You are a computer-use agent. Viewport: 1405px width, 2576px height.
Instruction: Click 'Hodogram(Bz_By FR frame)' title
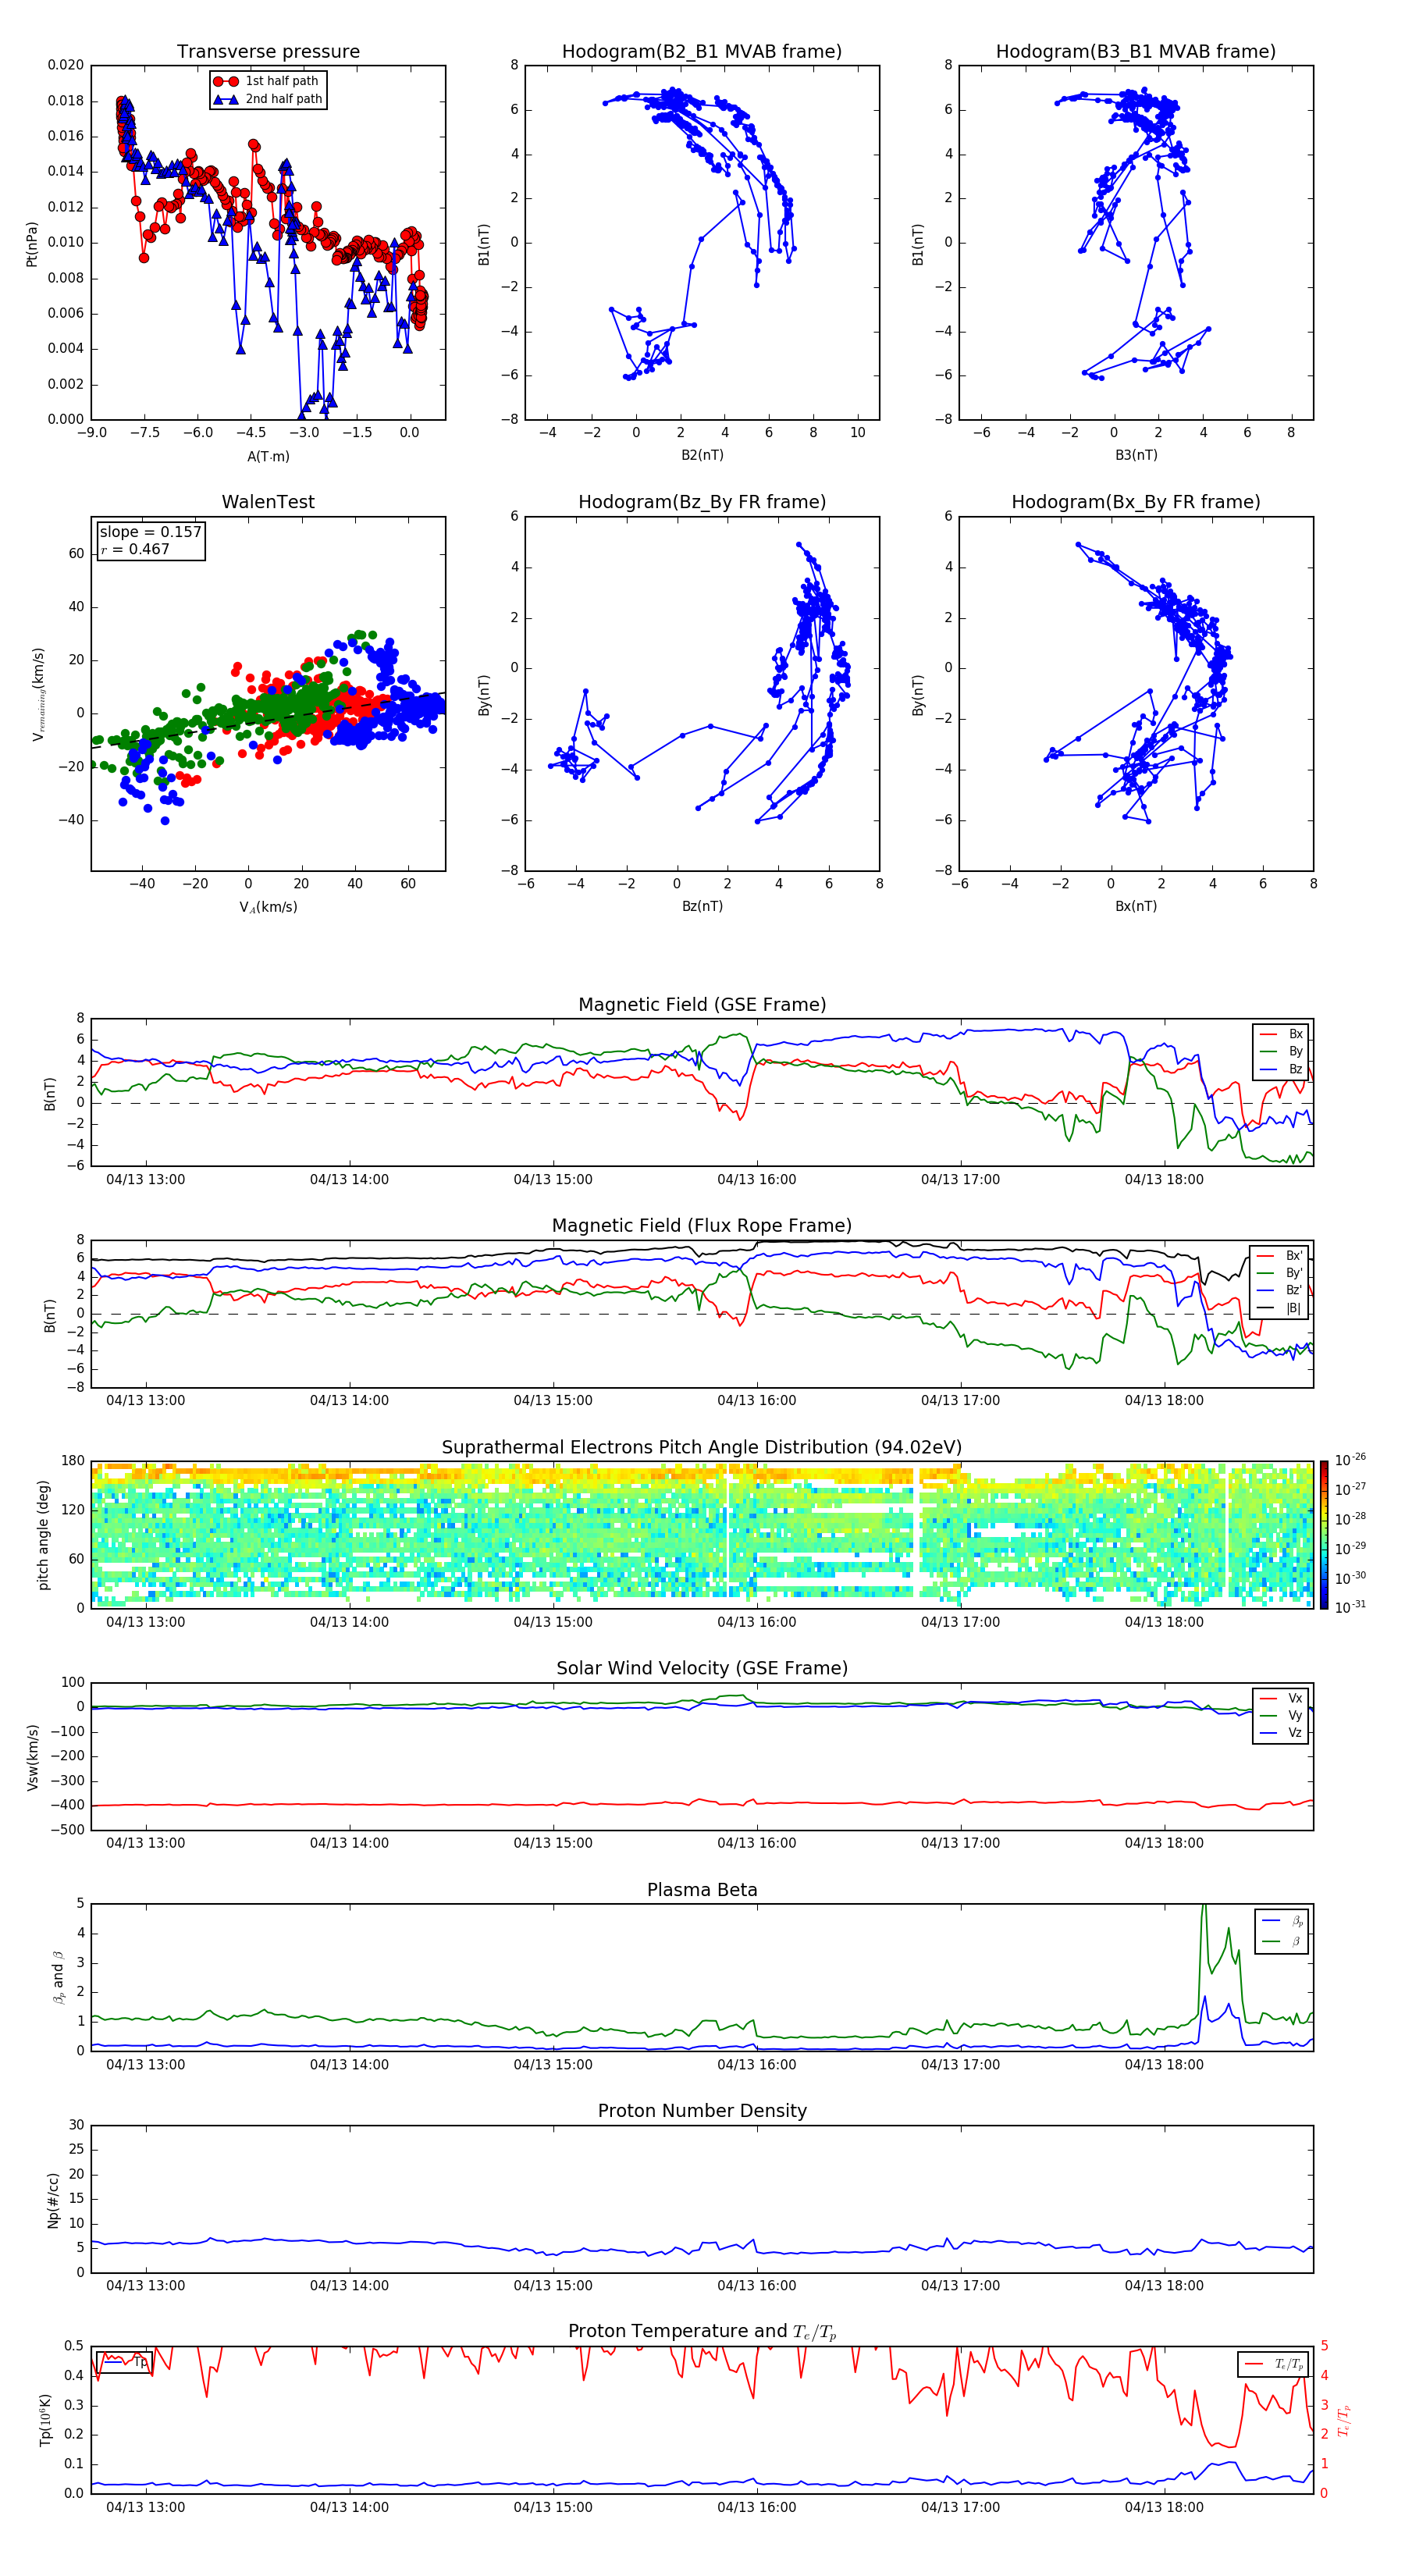[x=702, y=502]
